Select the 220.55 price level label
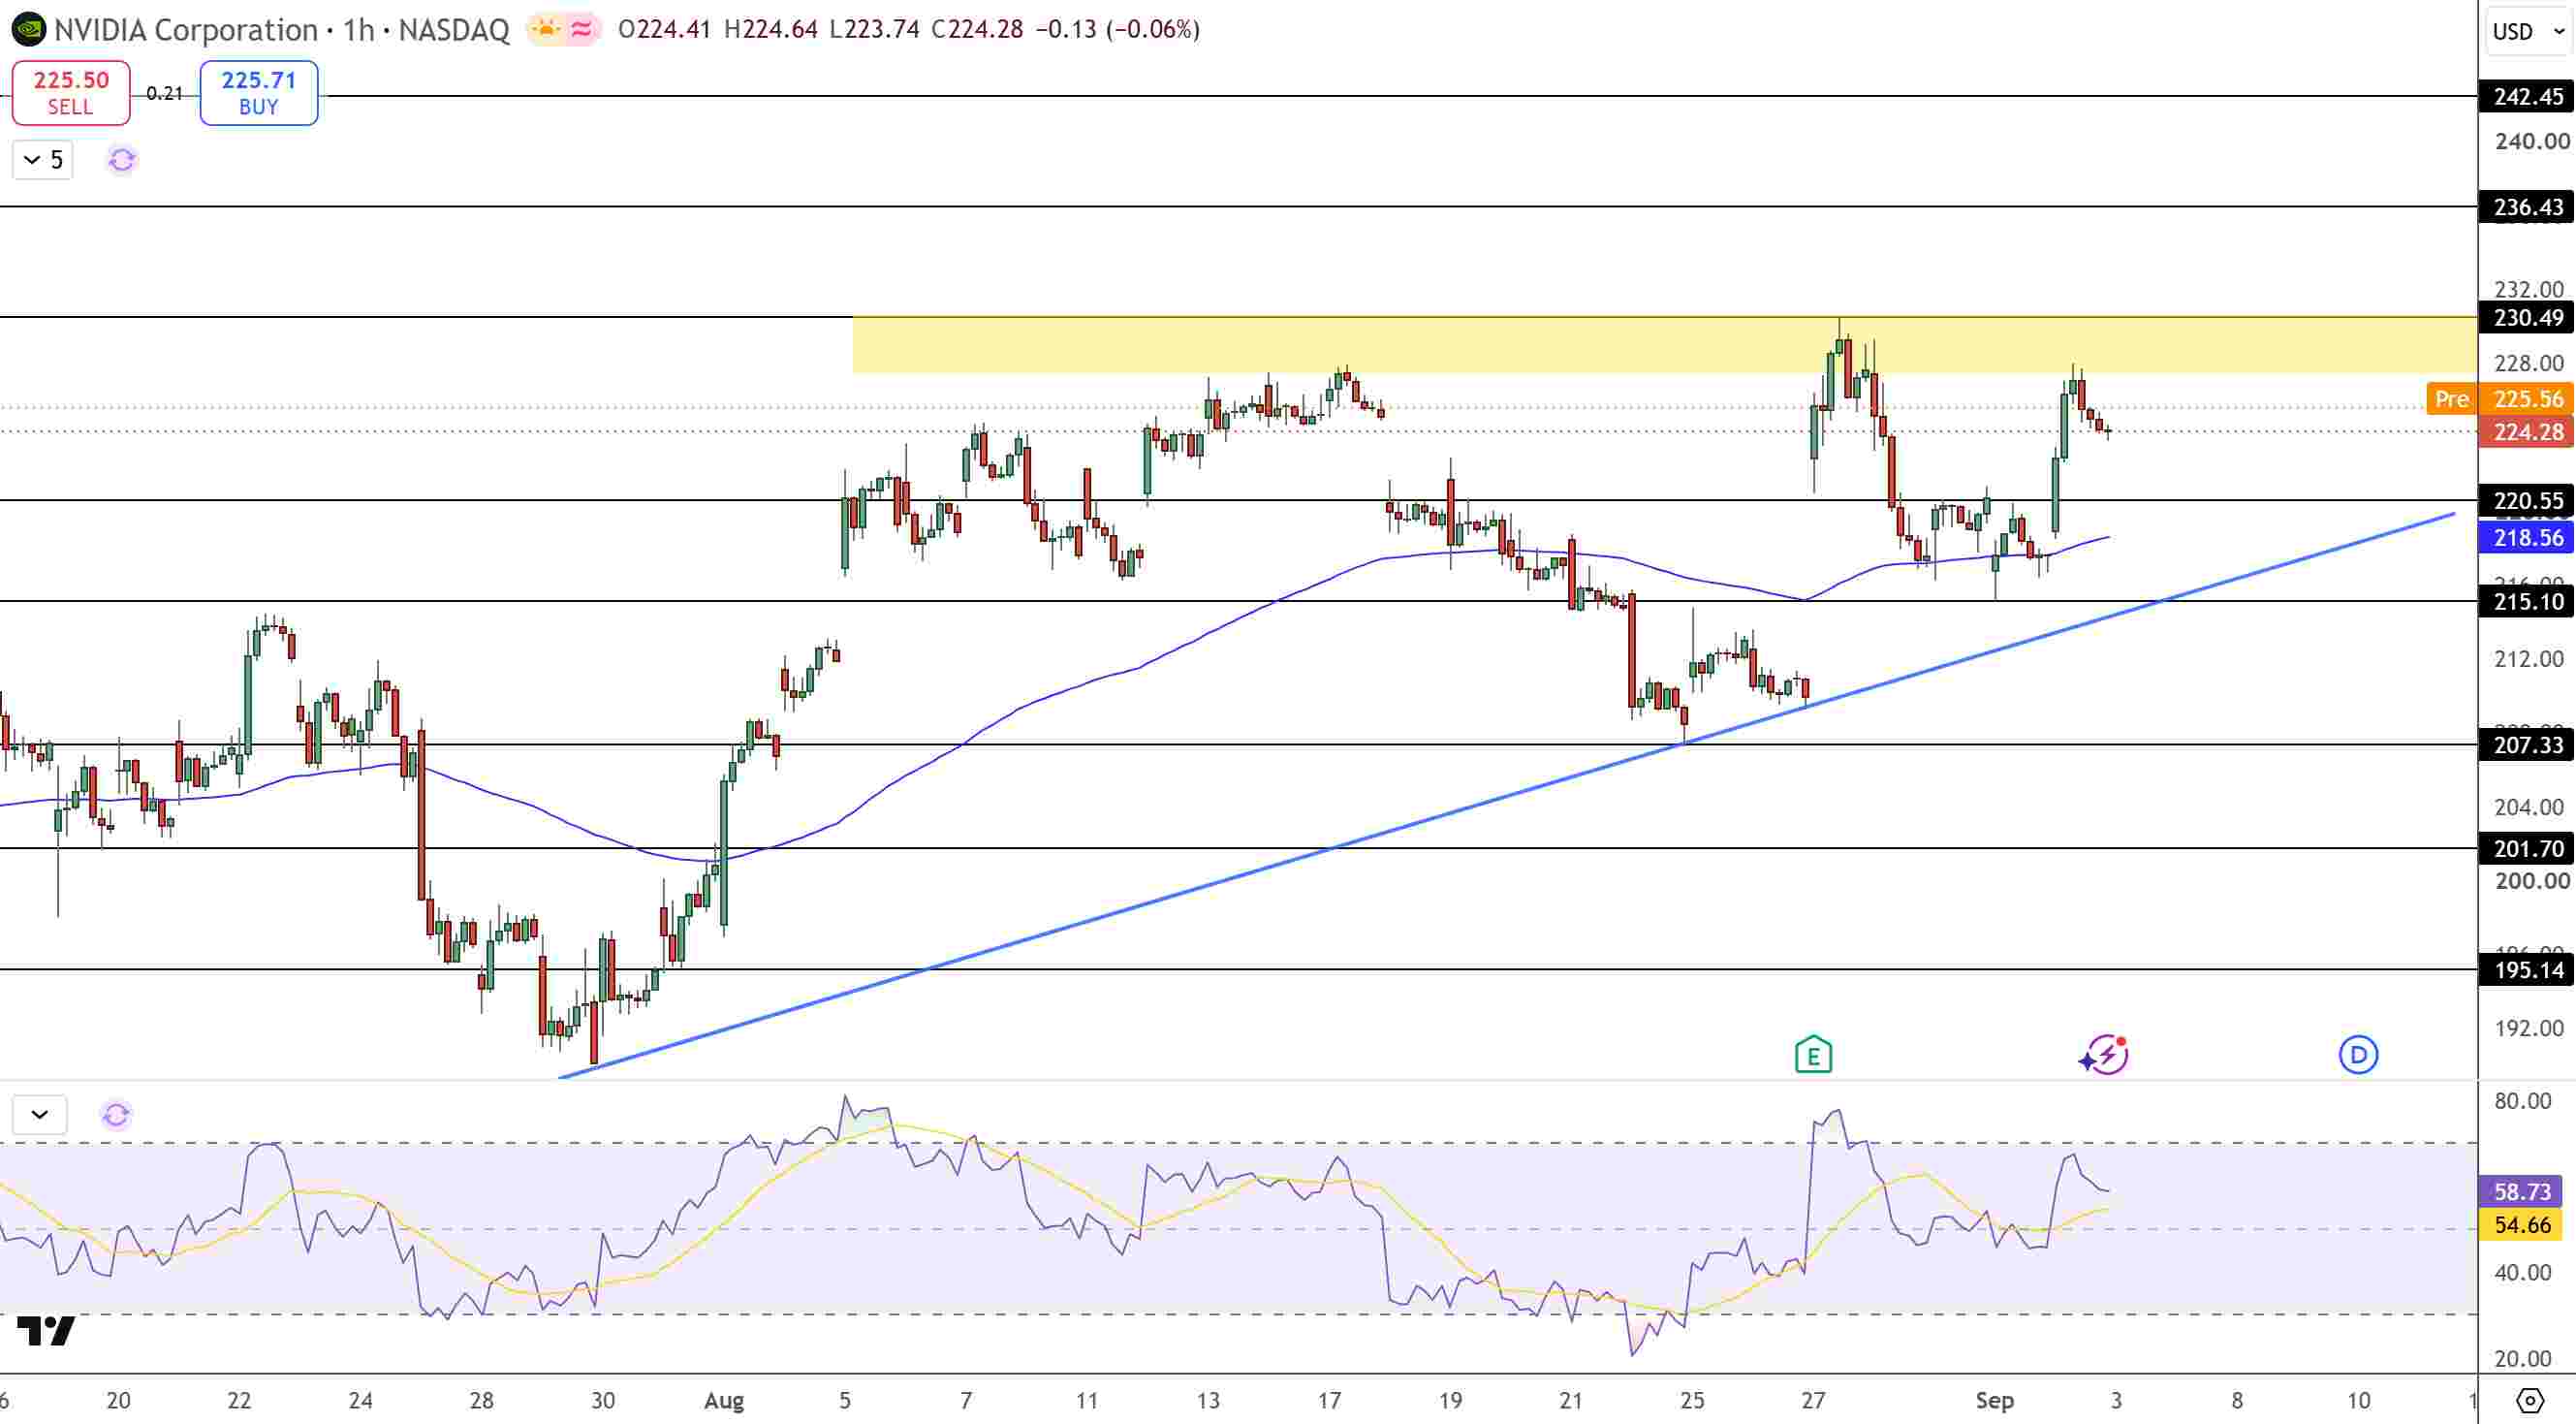Viewport: 2576px width, 1424px height. (2527, 501)
